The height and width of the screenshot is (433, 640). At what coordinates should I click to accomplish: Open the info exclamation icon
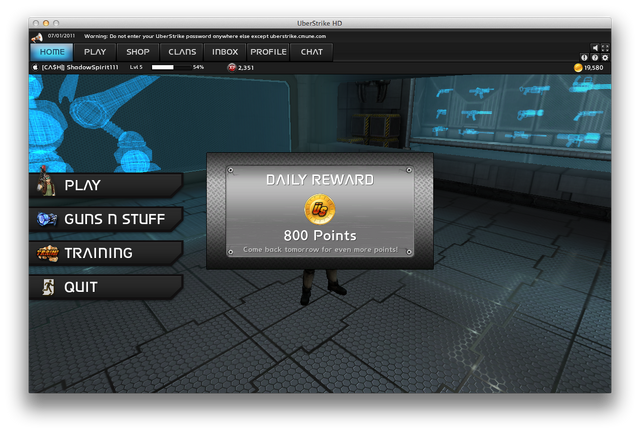coord(584,58)
